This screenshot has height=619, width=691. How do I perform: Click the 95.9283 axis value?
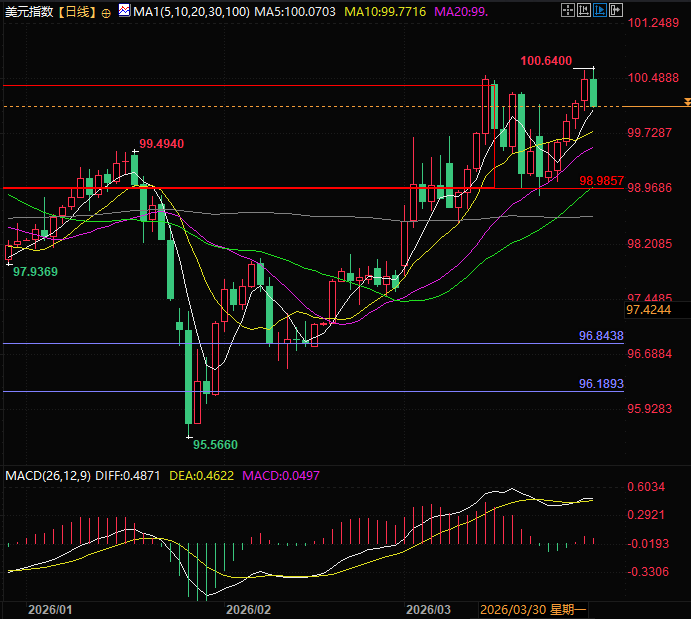pyautogui.click(x=650, y=409)
